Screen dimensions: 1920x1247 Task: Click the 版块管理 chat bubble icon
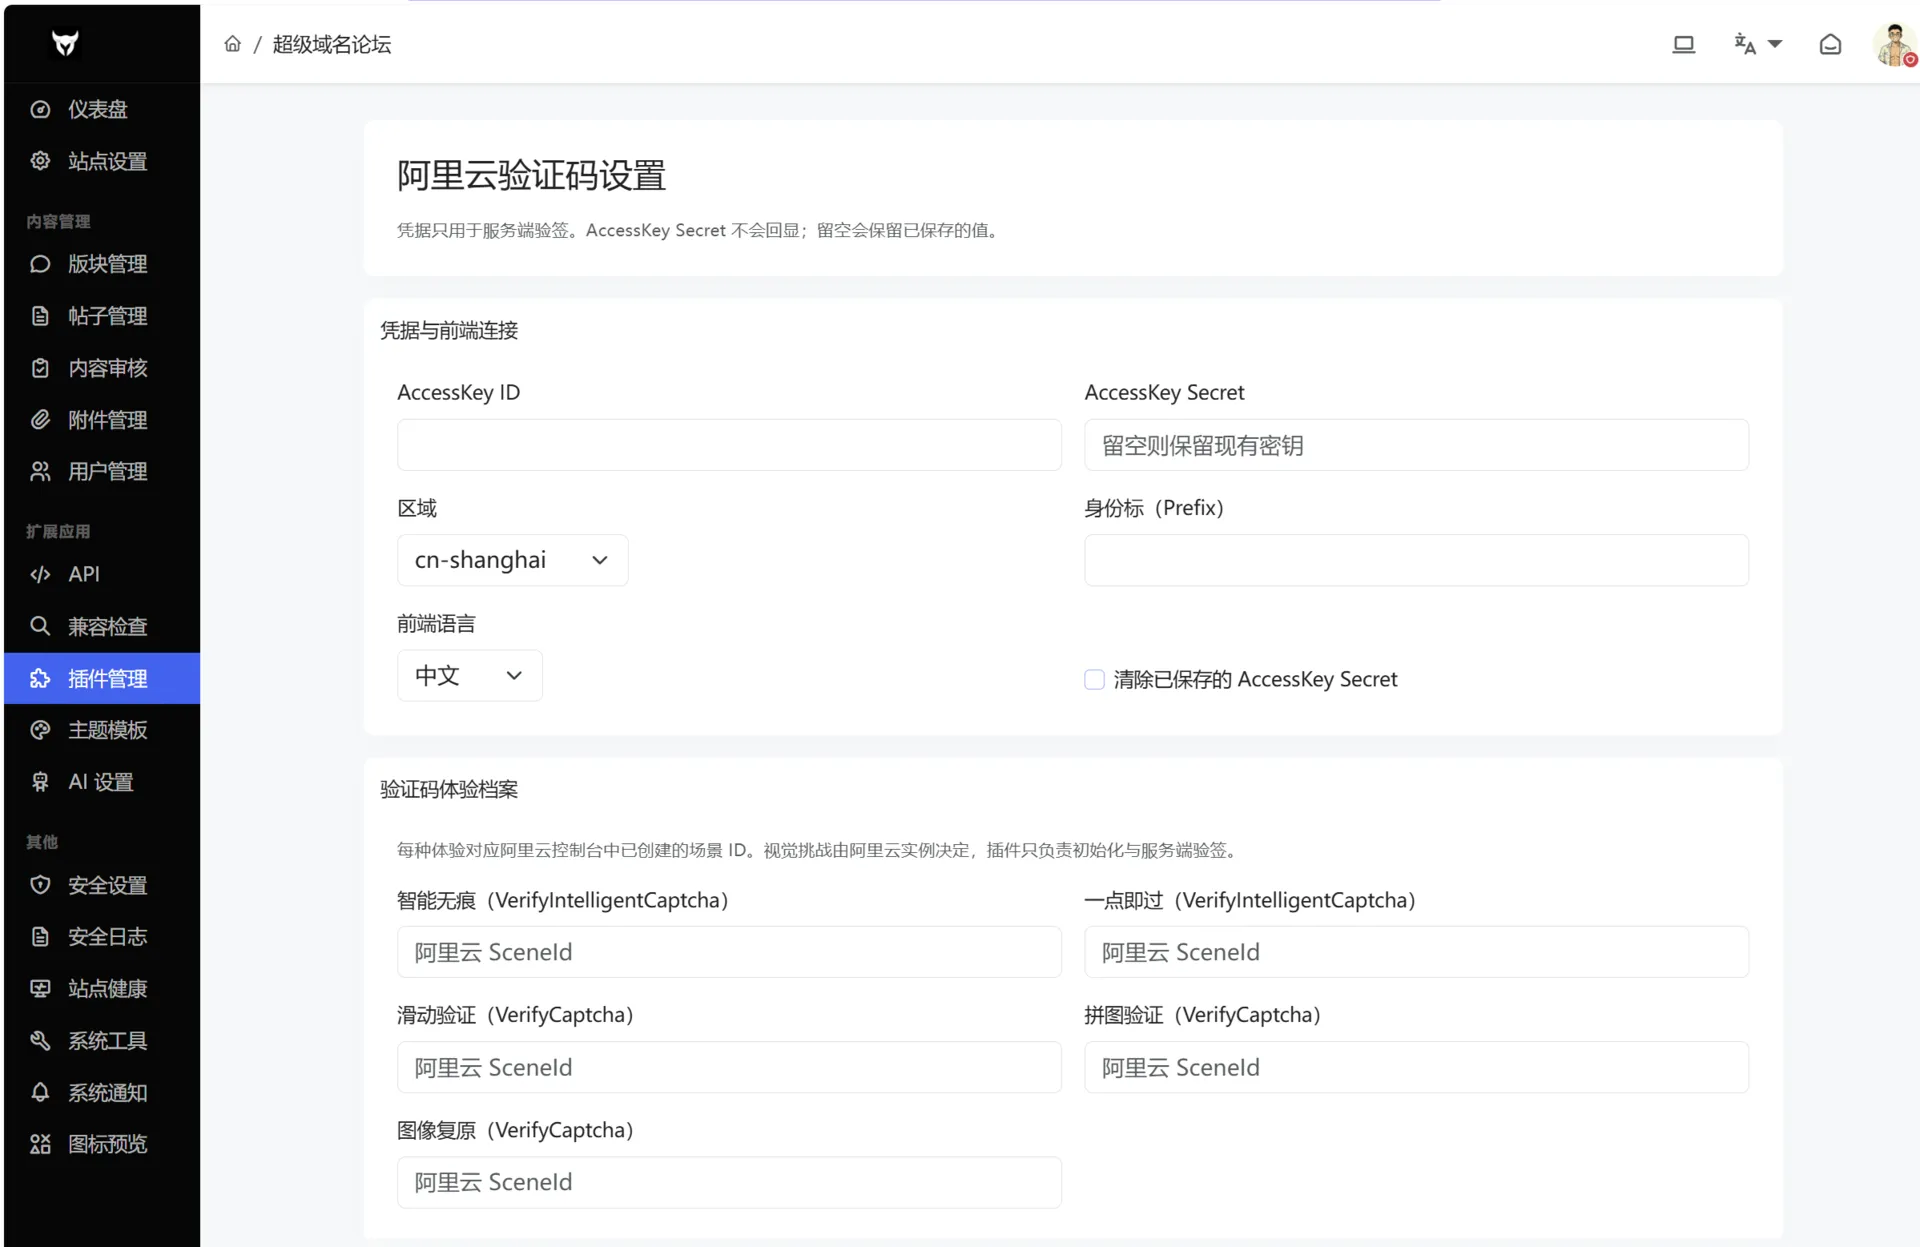40,264
